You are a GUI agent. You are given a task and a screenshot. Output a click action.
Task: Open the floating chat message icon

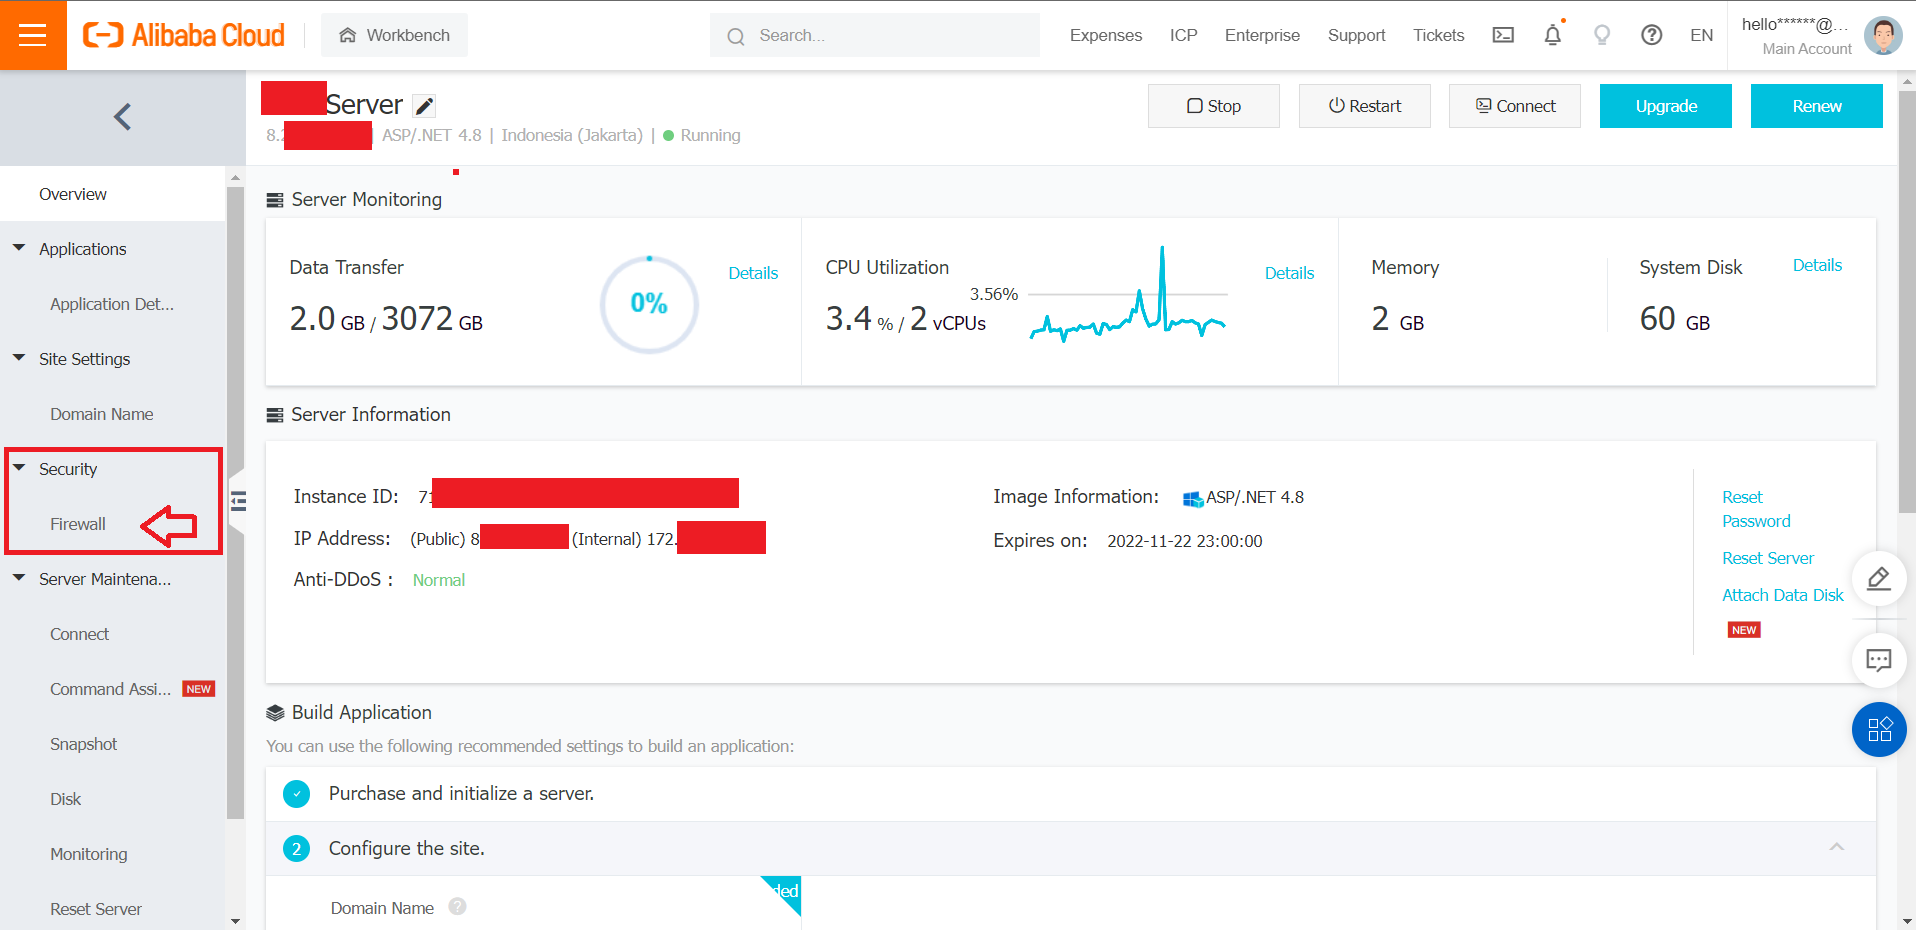pos(1879,660)
